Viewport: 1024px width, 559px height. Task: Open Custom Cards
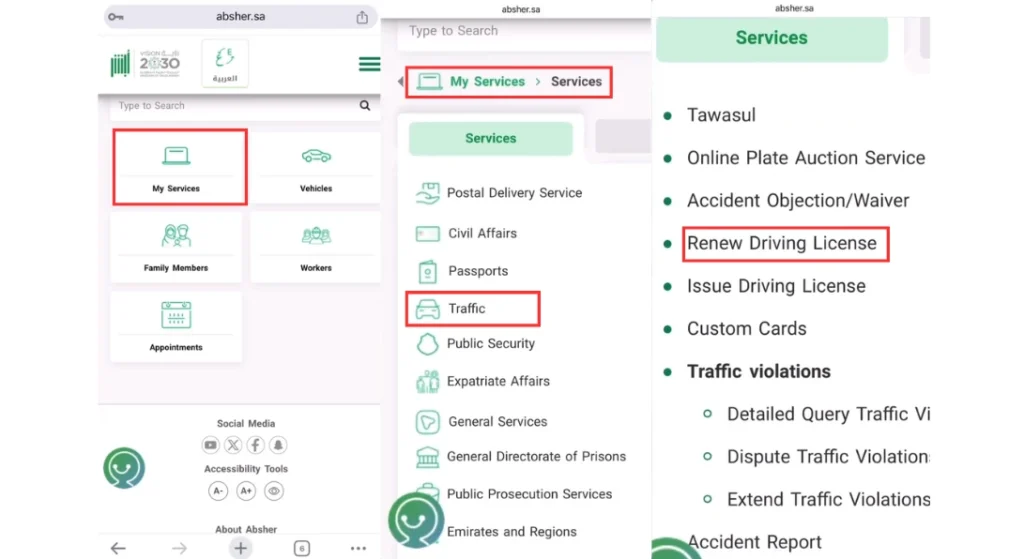point(746,328)
